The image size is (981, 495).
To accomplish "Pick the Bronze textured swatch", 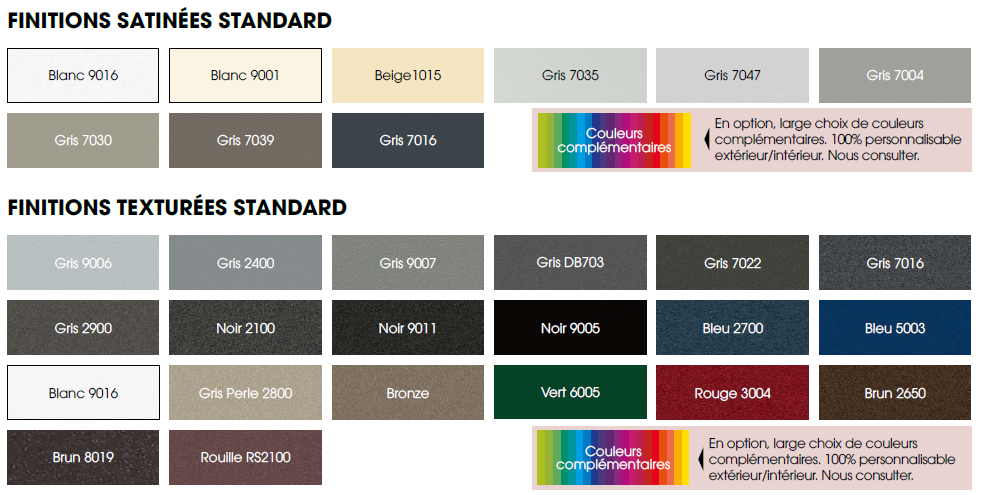I will tap(408, 393).
